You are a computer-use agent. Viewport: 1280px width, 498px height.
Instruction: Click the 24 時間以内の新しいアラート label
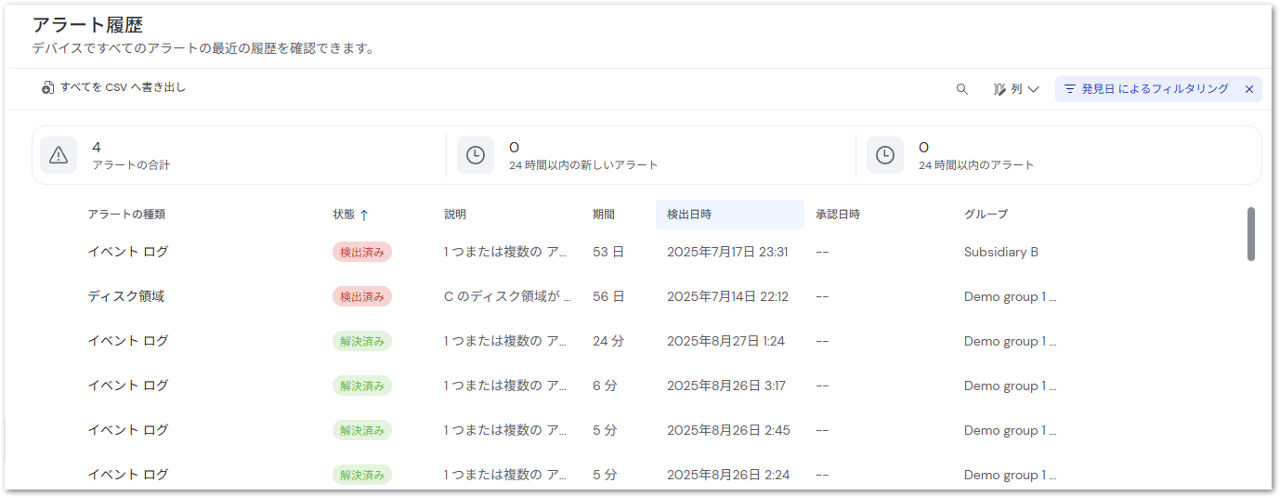click(x=583, y=165)
